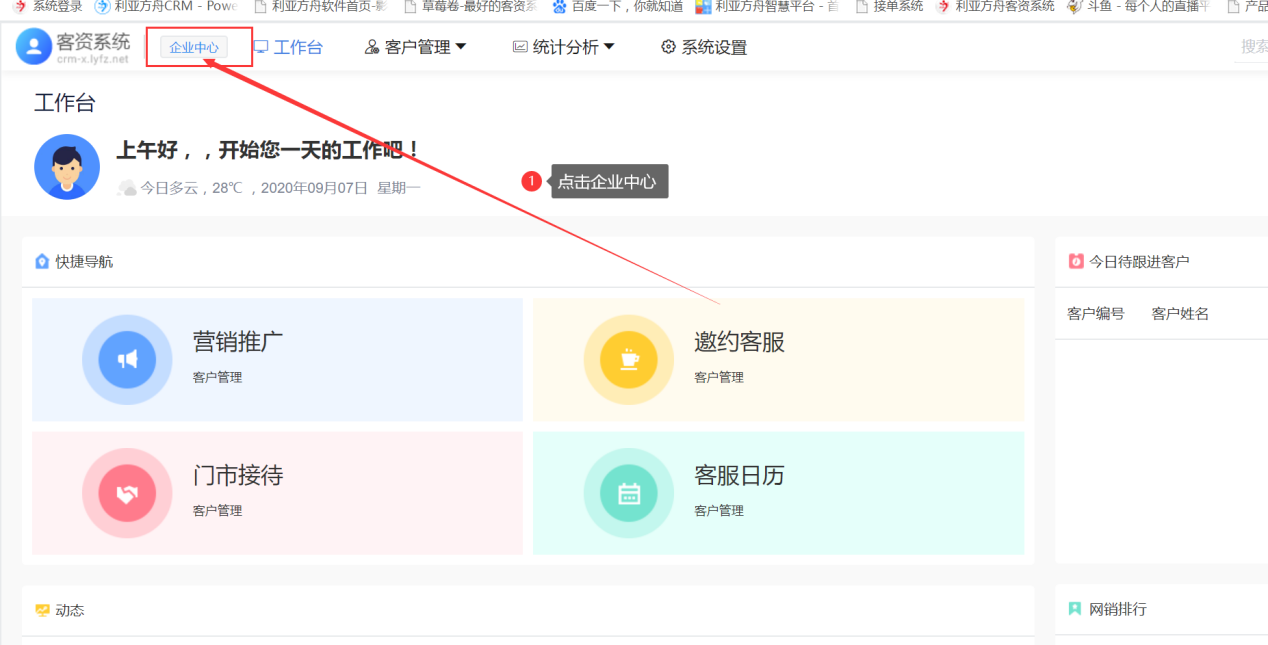Click the 快捷导航 home icon
Screen dimensions: 1268x645
point(42,261)
